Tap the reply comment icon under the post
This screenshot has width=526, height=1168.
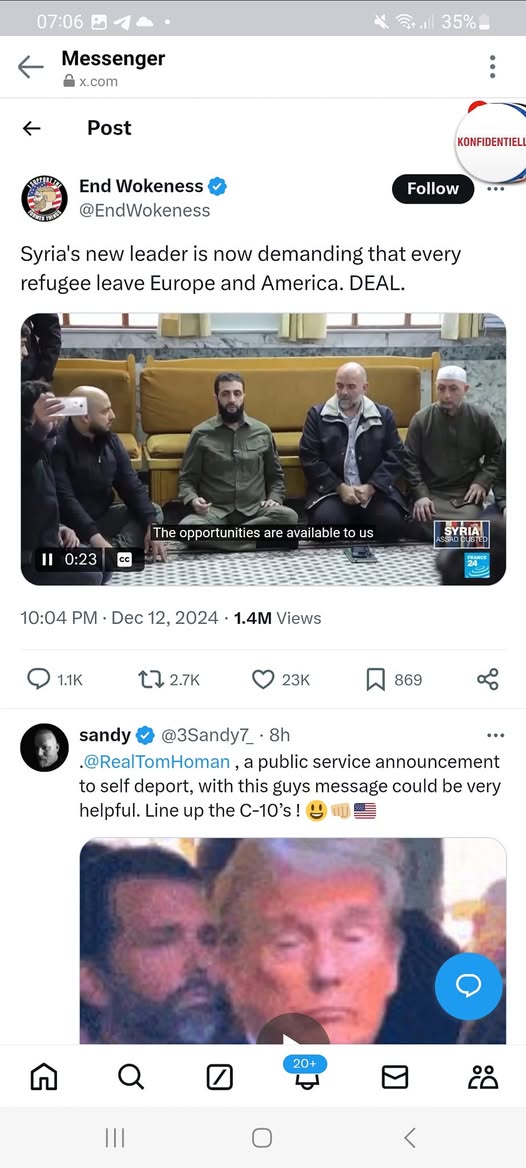[39, 679]
